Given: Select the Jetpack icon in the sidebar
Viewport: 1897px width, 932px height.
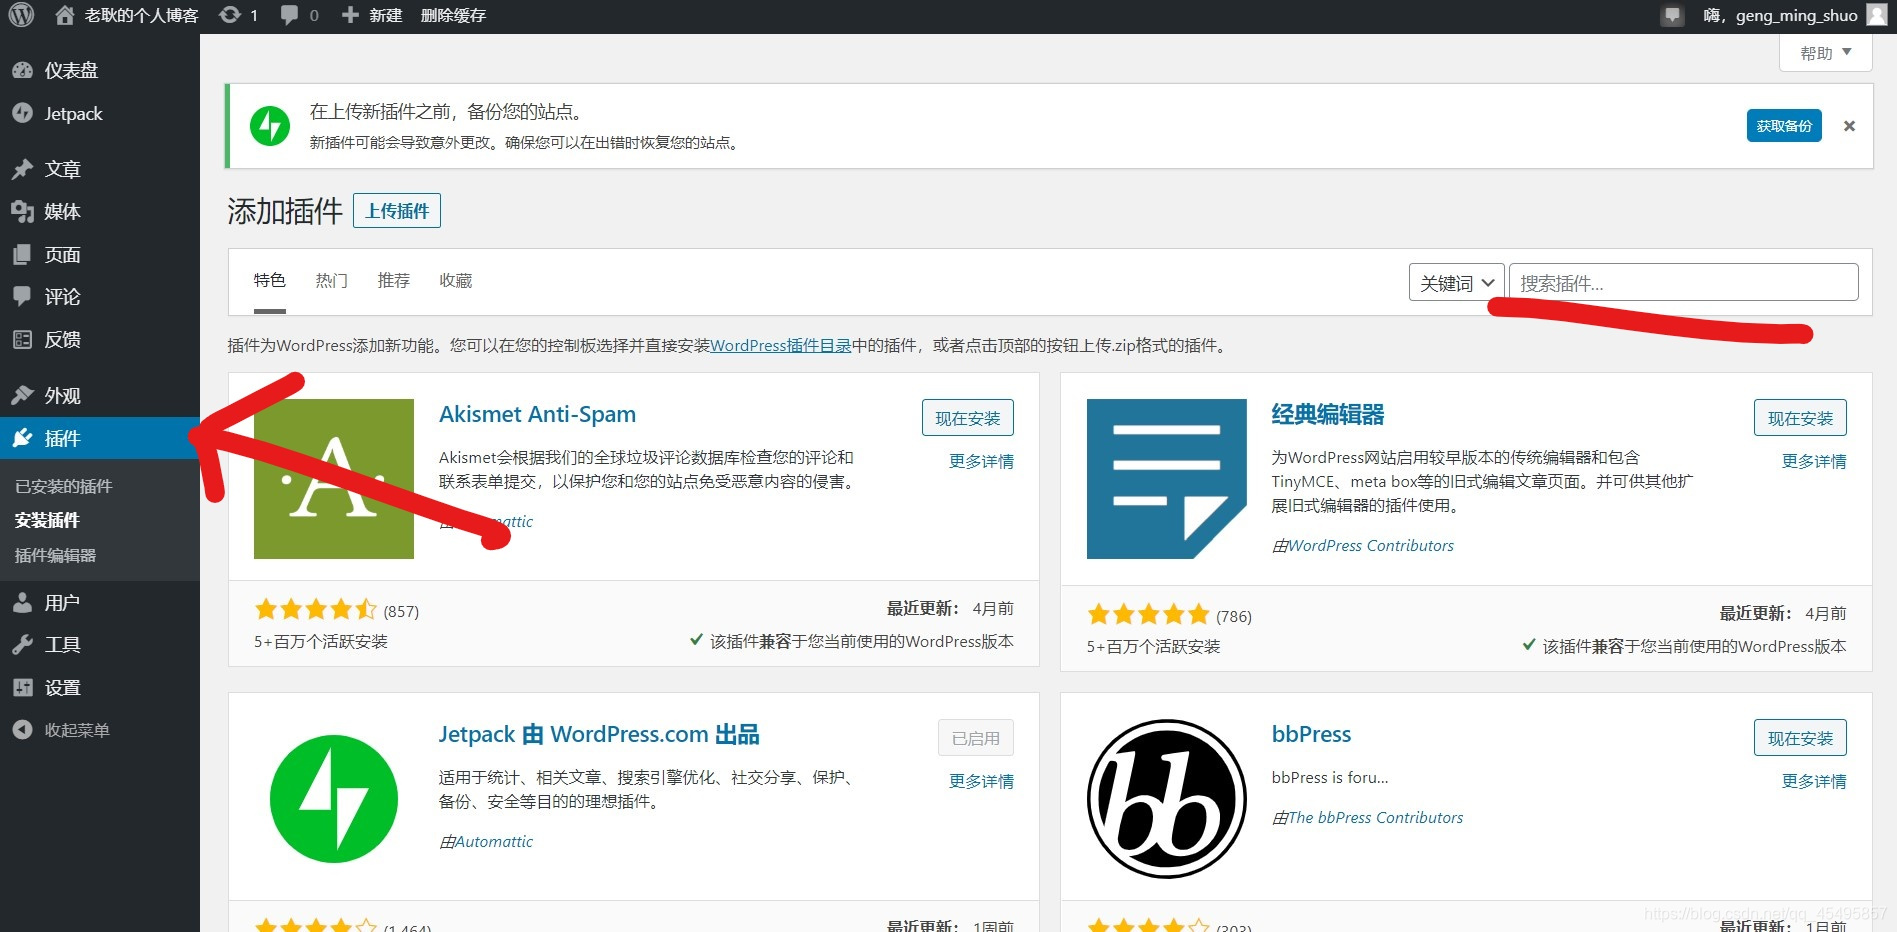Looking at the screenshot, I should 23,113.
